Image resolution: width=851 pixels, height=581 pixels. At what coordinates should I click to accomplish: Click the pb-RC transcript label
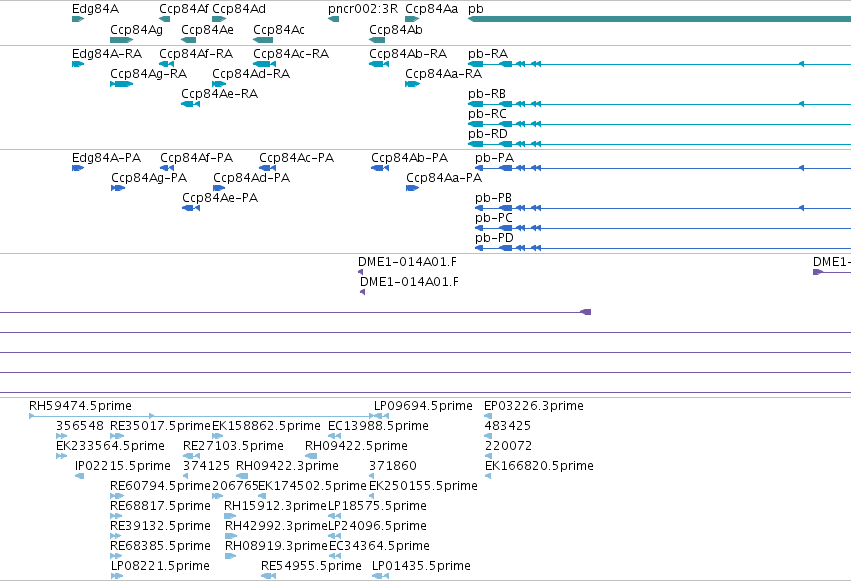487,114
